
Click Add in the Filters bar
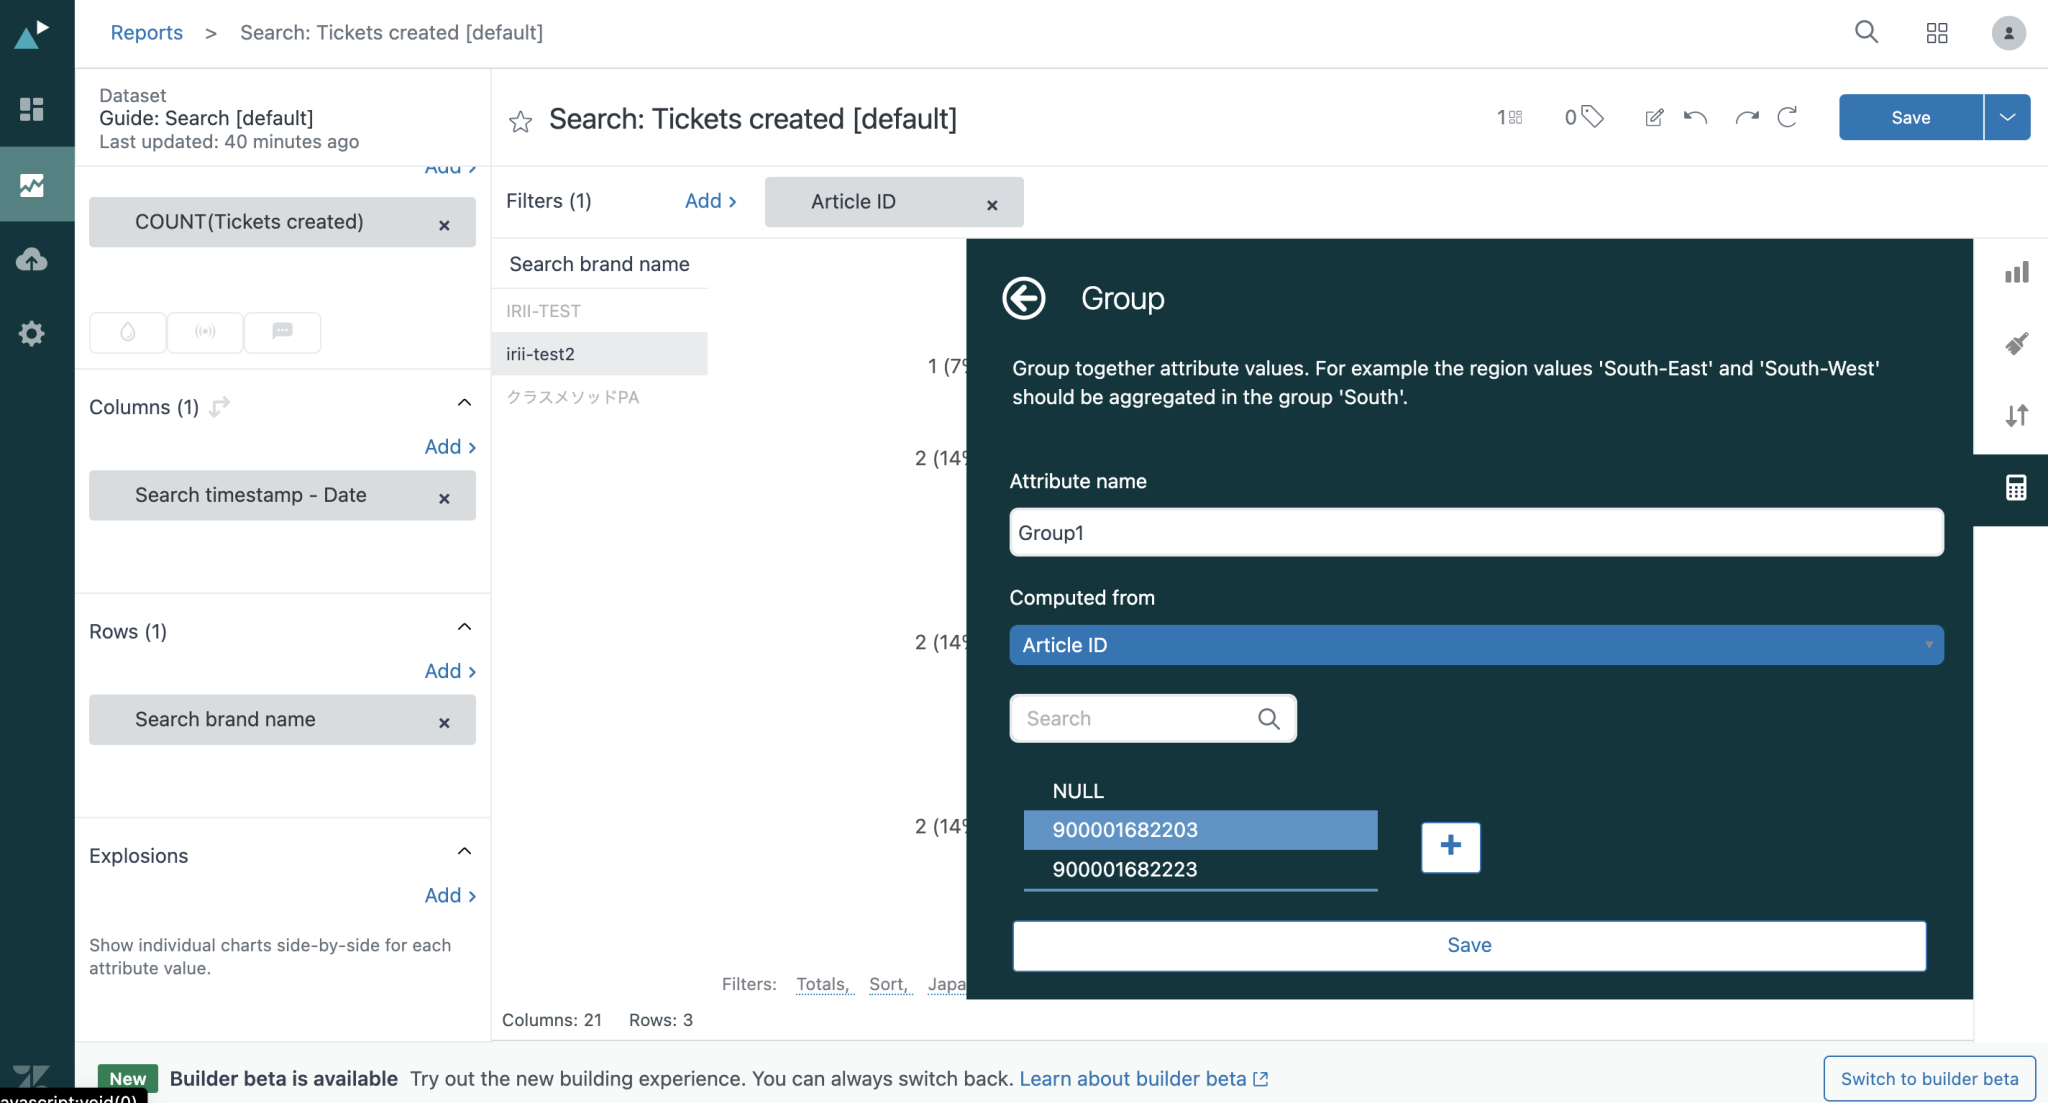pos(710,201)
